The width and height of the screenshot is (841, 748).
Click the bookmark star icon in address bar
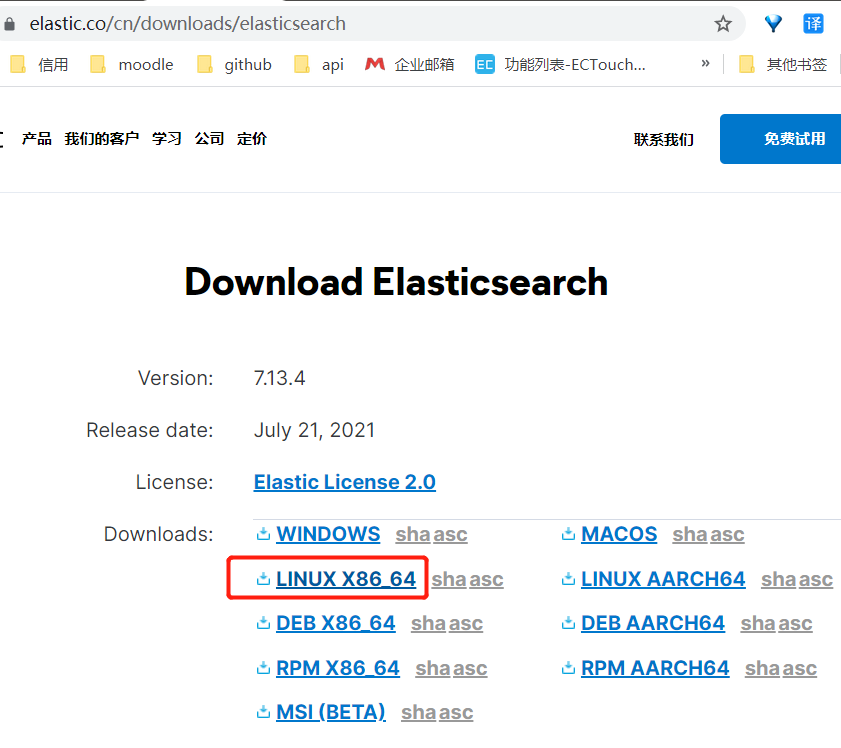click(722, 24)
